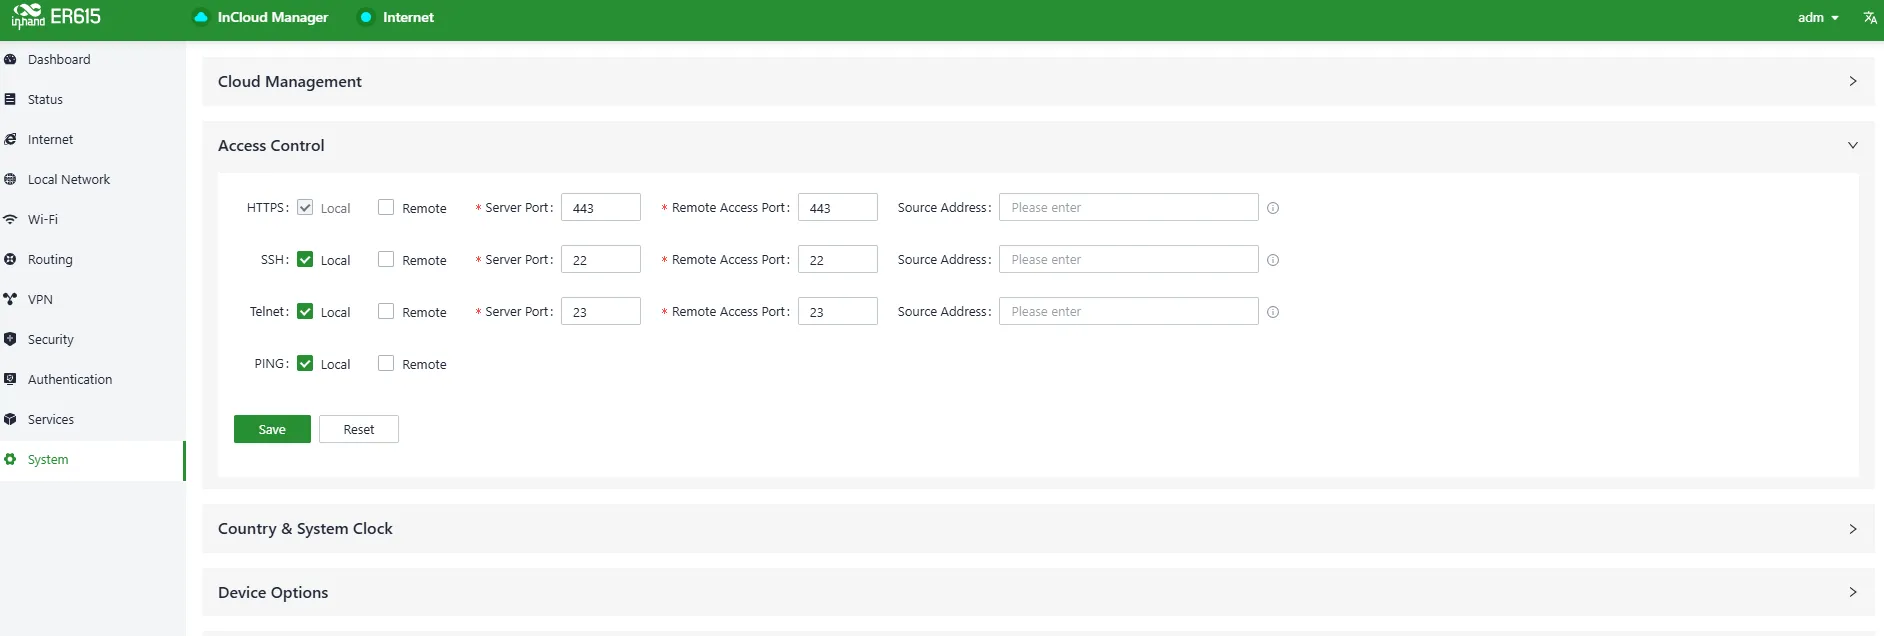
Task: Open the language translation icon
Action: [1870, 17]
